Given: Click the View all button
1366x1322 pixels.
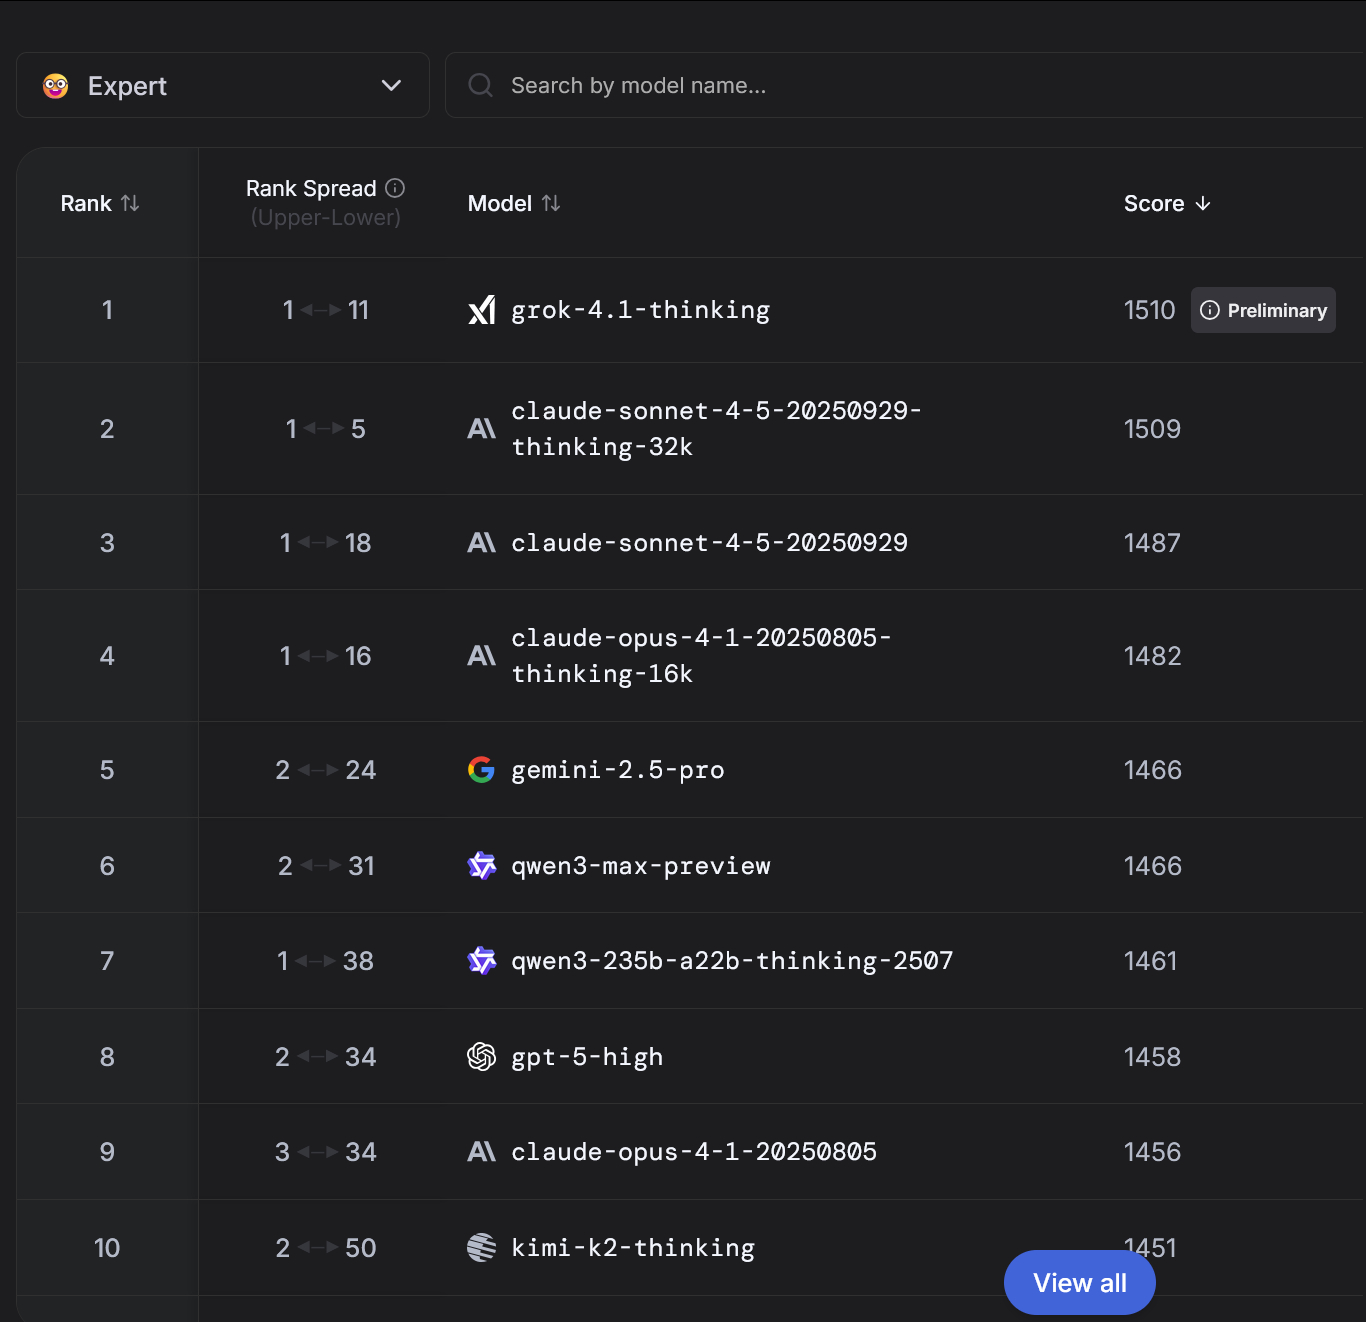Looking at the screenshot, I should pyautogui.click(x=1079, y=1283).
